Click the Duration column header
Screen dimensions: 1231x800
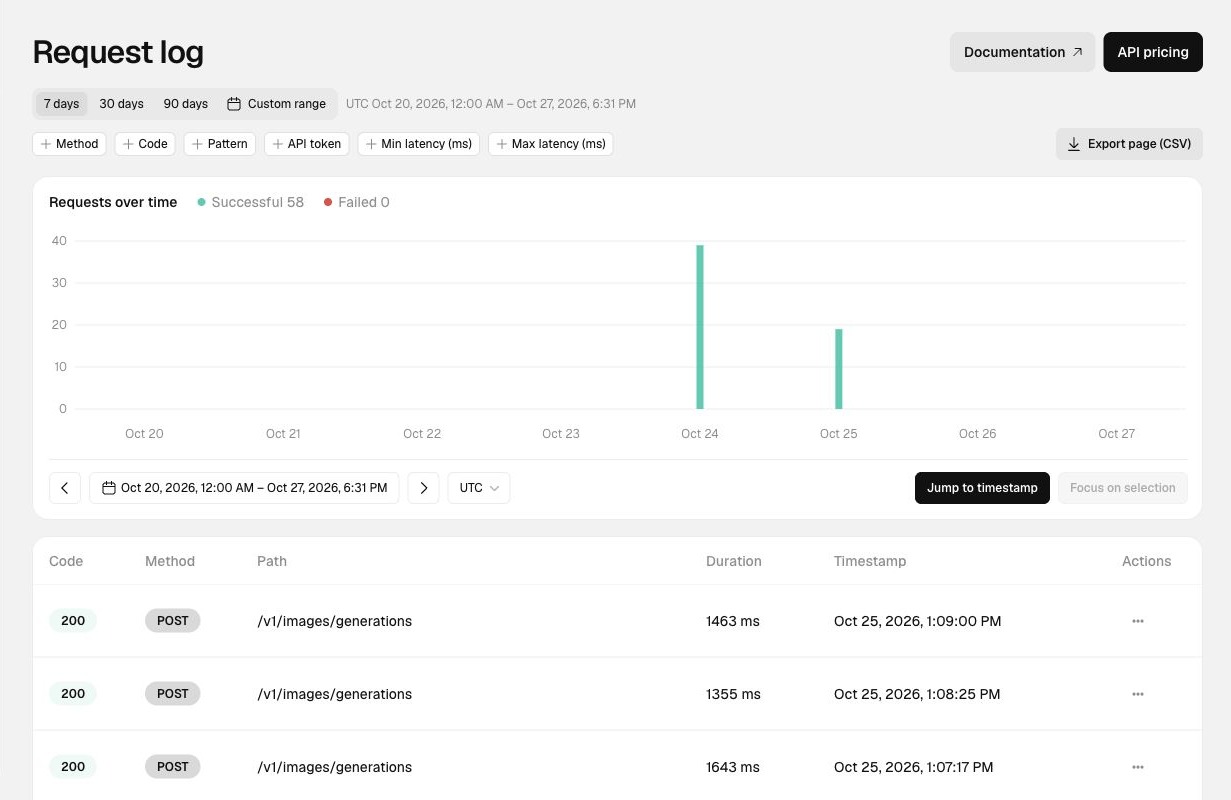pos(734,561)
